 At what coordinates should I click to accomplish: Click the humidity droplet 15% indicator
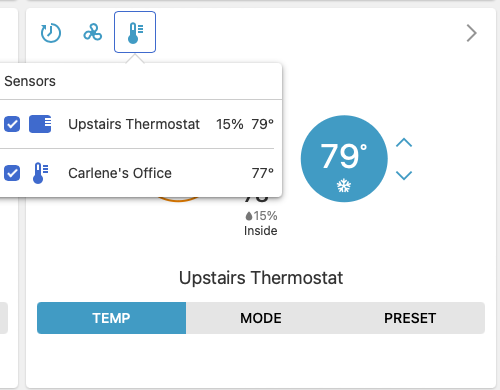[261, 216]
